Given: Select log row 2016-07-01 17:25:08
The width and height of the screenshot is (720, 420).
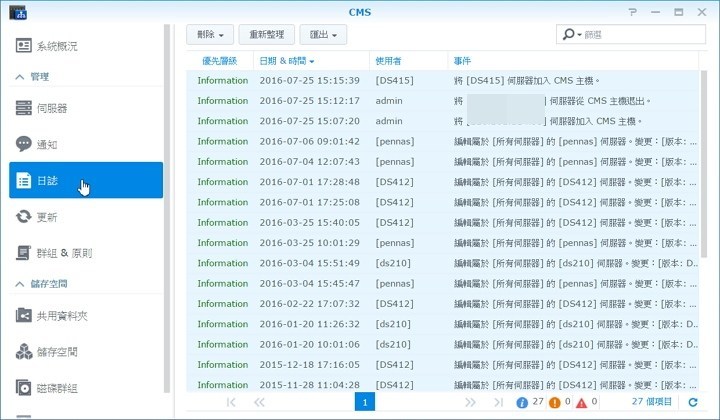Looking at the screenshot, I should pyautogui.click(x=443, y=202).
